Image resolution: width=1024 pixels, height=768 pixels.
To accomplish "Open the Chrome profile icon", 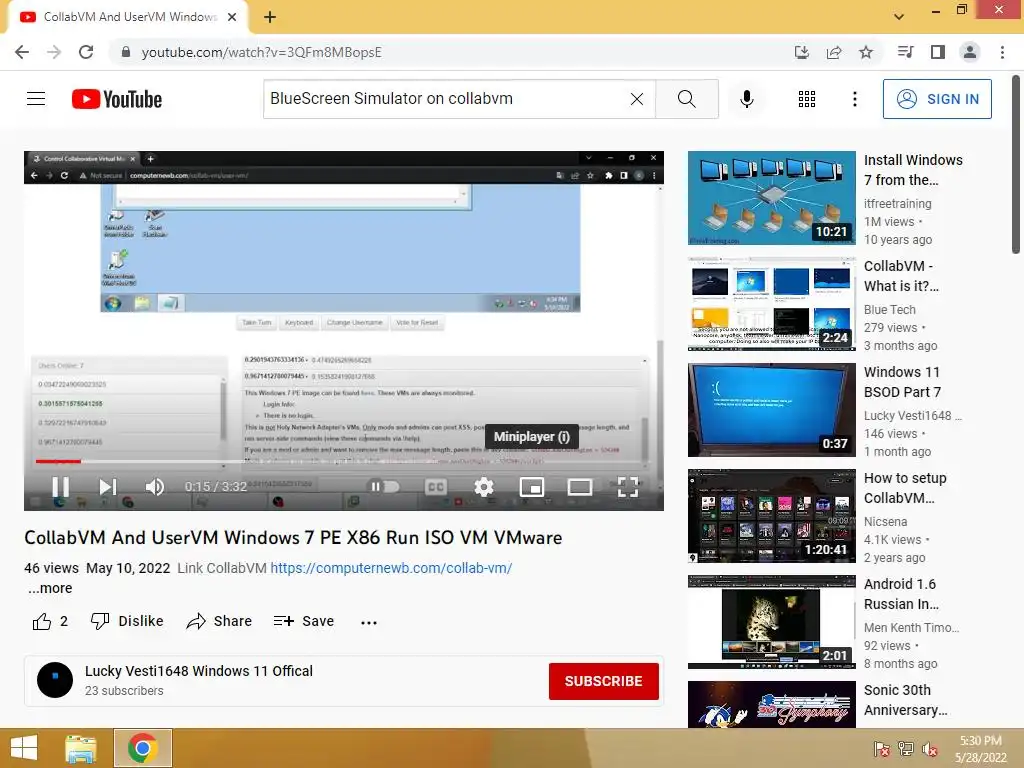I will [x=970, y=52].
